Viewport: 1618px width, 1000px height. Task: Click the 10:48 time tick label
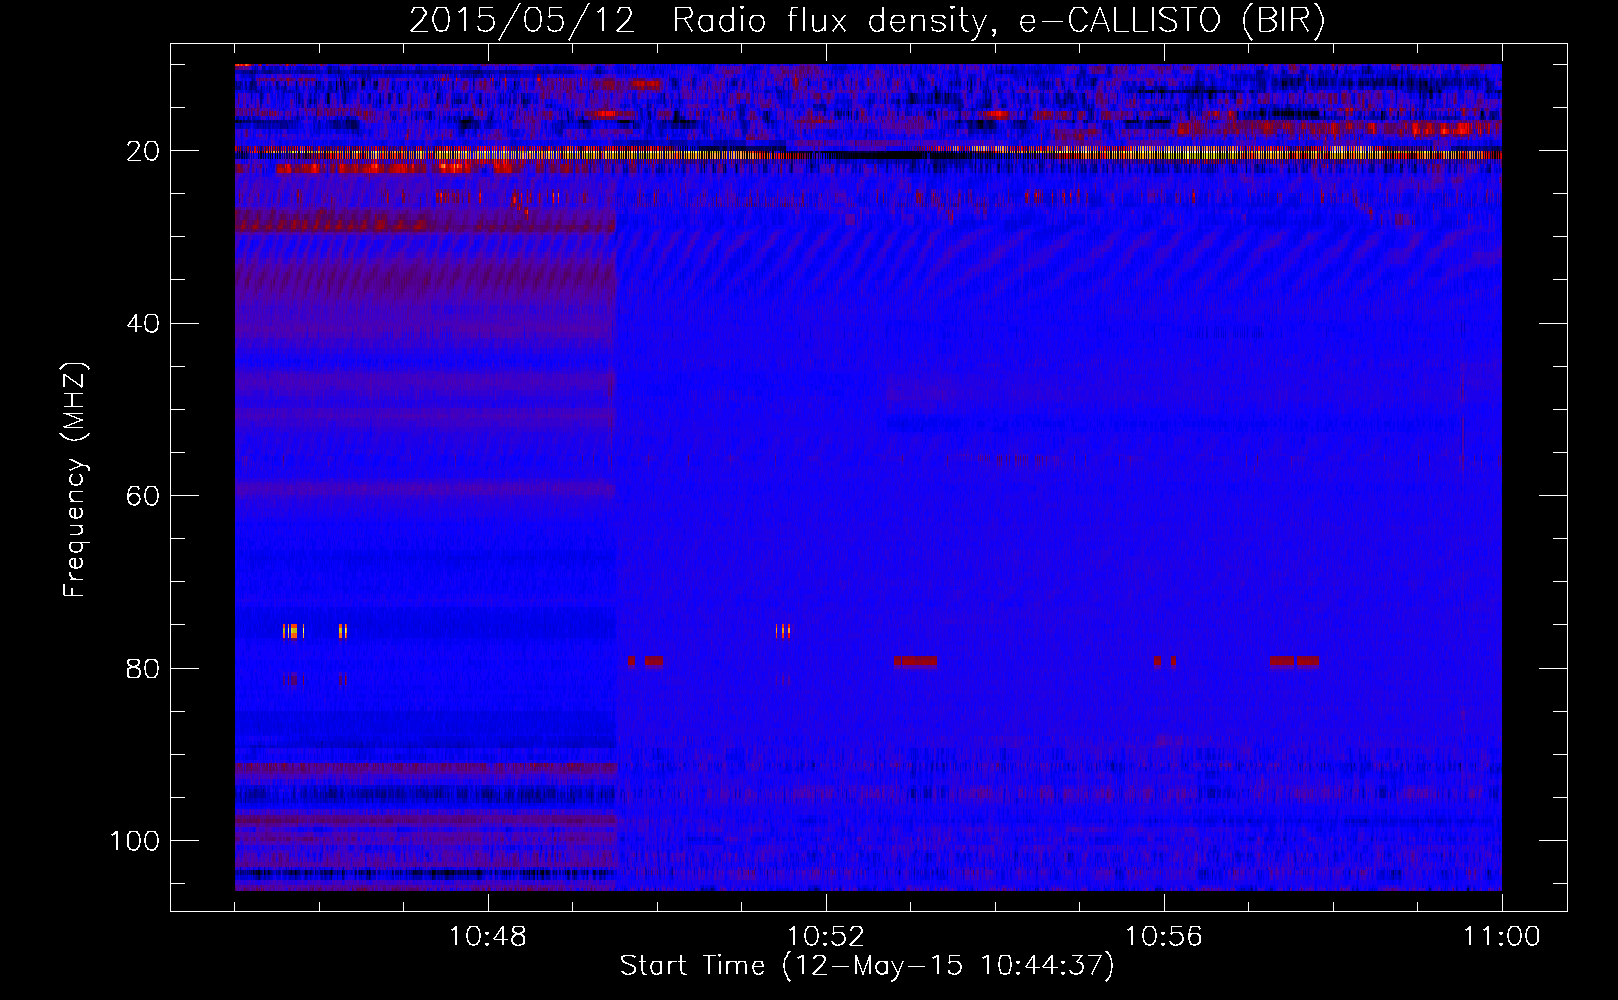click(x=488, y=937)
